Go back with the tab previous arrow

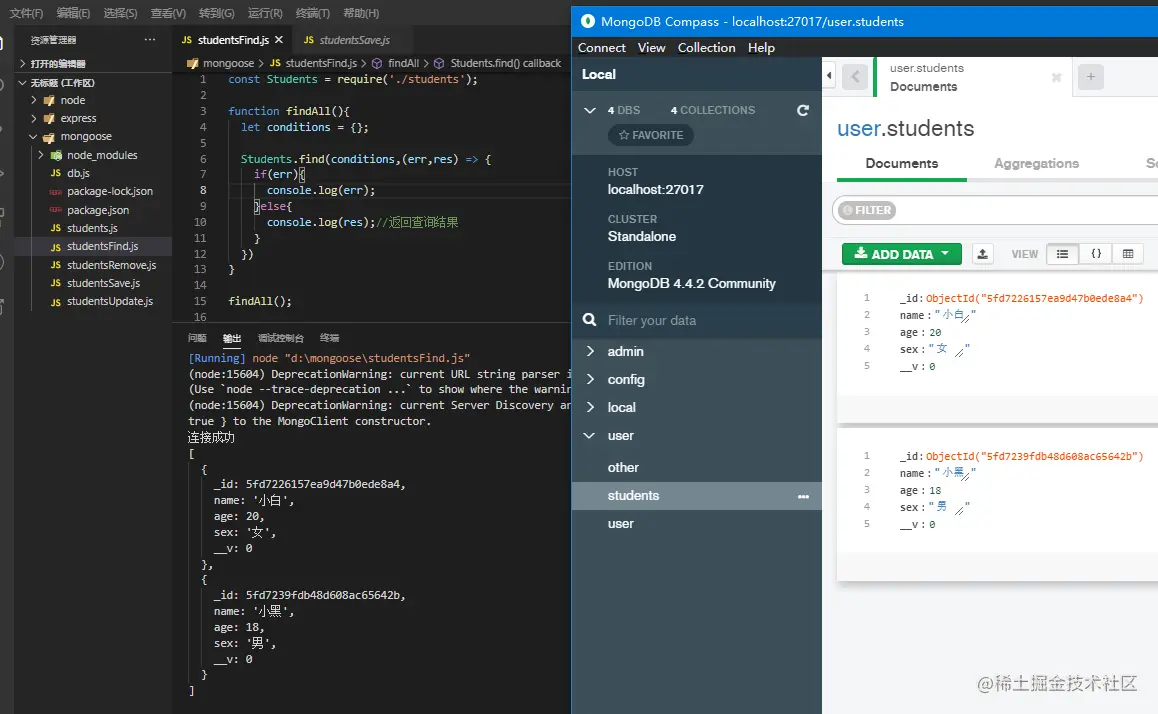coord(855,76)
